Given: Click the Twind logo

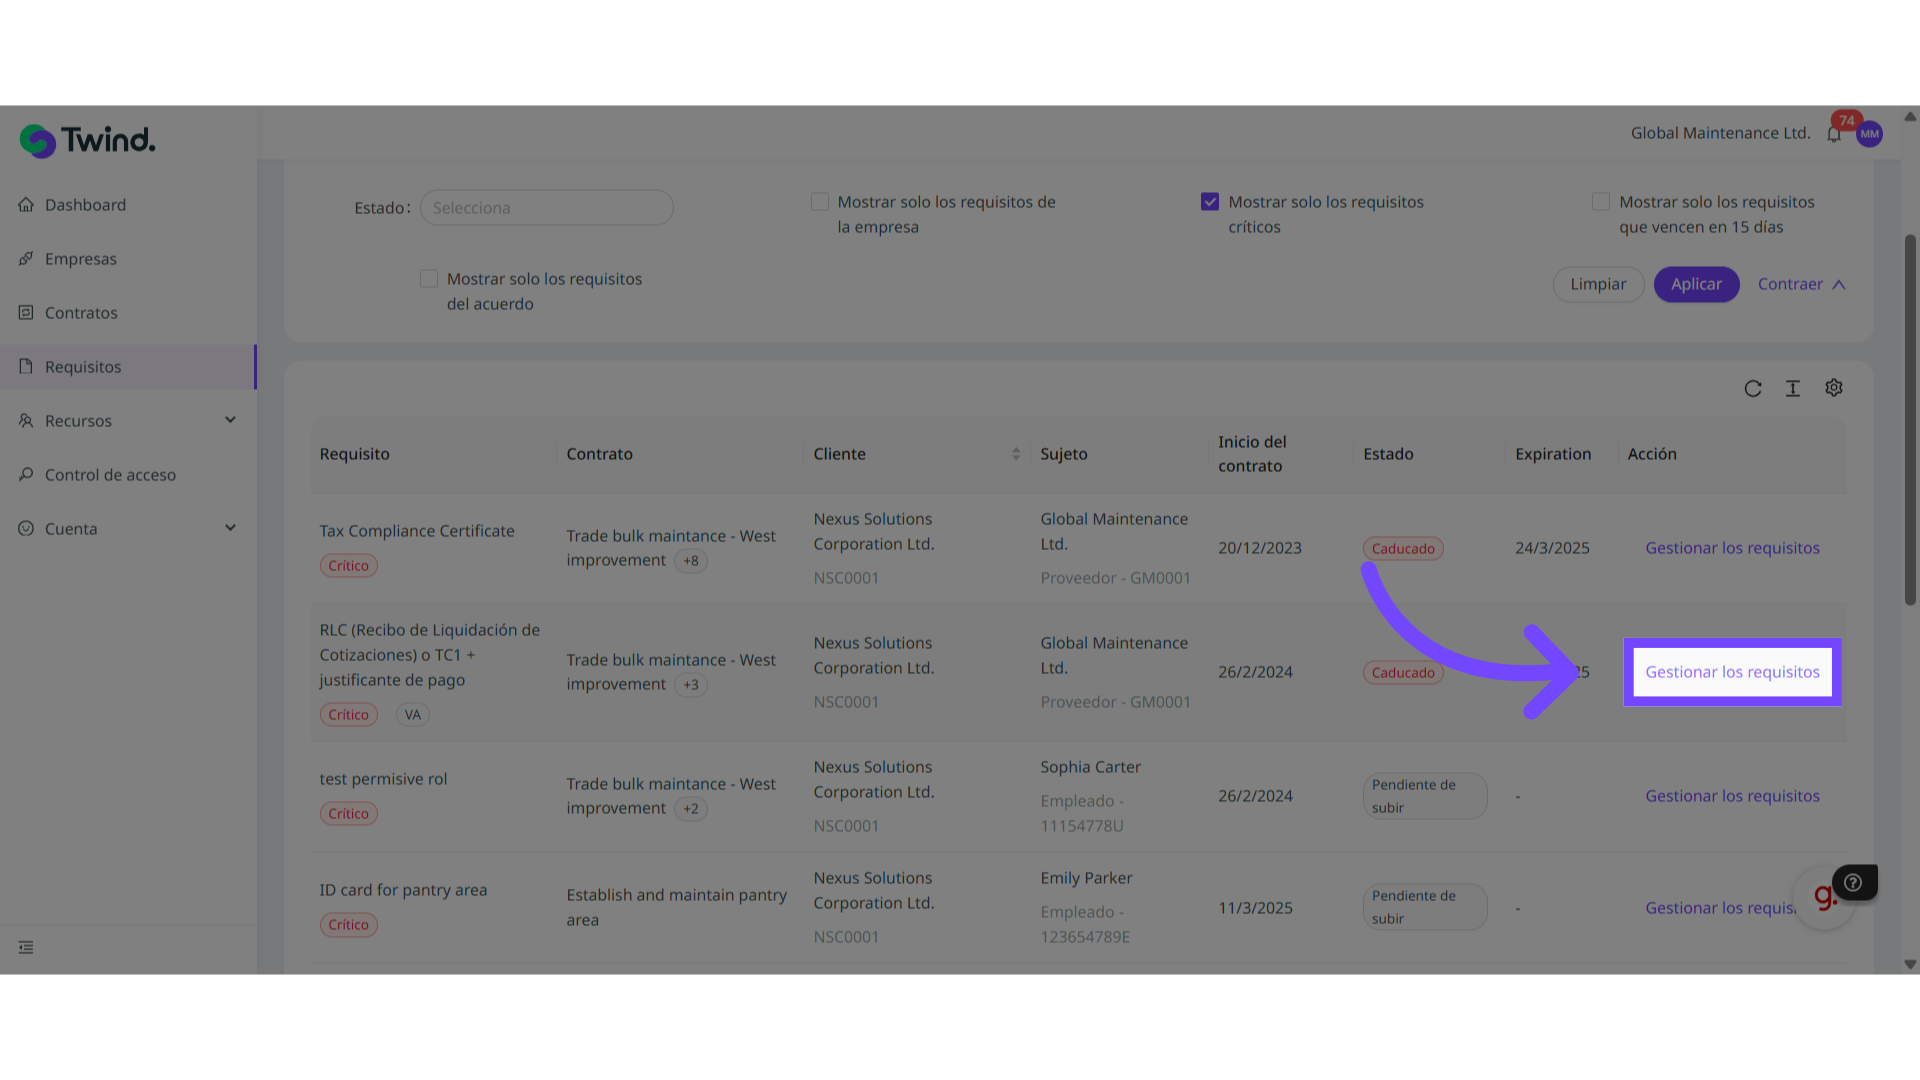Looking at the screenshot, I should coord(88,140).
